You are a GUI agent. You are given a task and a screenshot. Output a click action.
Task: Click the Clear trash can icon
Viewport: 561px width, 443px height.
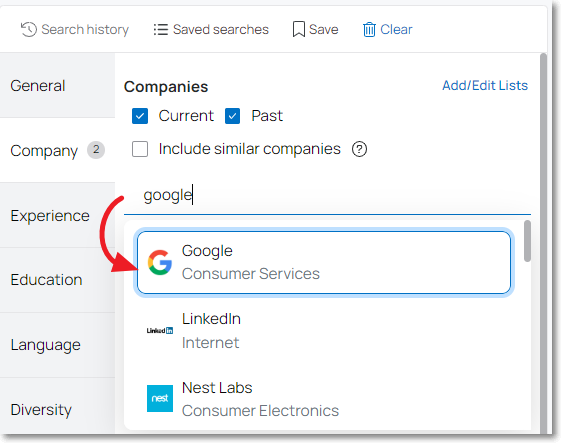click(369, 29)
